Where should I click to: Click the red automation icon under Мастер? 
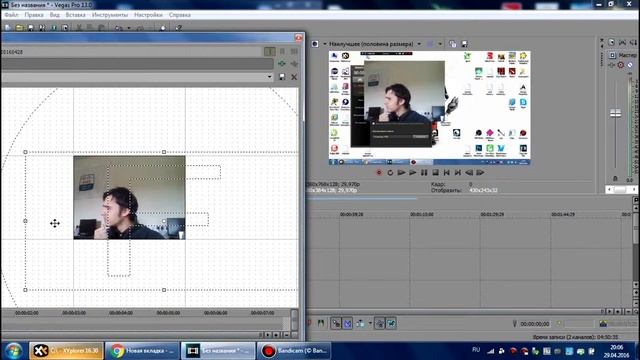pyautogui.click(x=621, y=65)
